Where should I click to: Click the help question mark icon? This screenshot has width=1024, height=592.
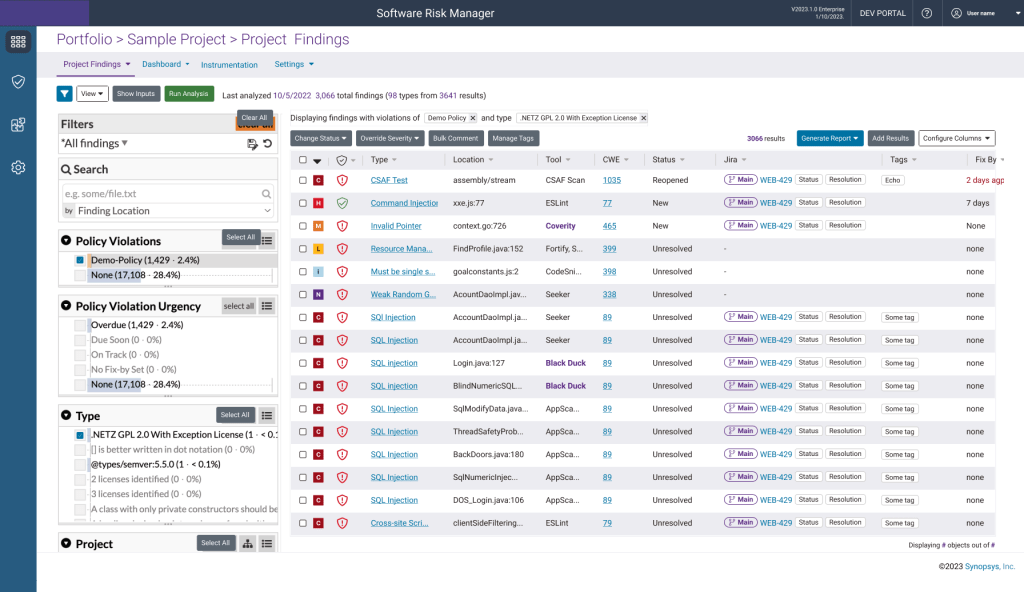click(x=926, y=13)
